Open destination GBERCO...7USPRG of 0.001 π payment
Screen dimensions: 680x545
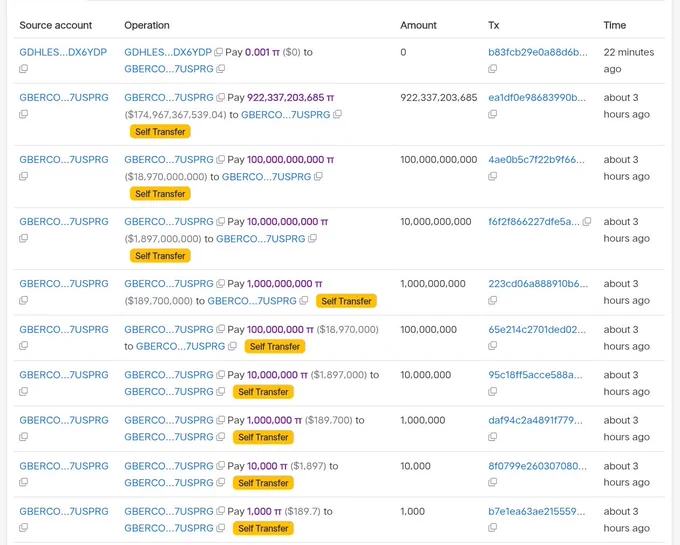(x=169, y=69)
